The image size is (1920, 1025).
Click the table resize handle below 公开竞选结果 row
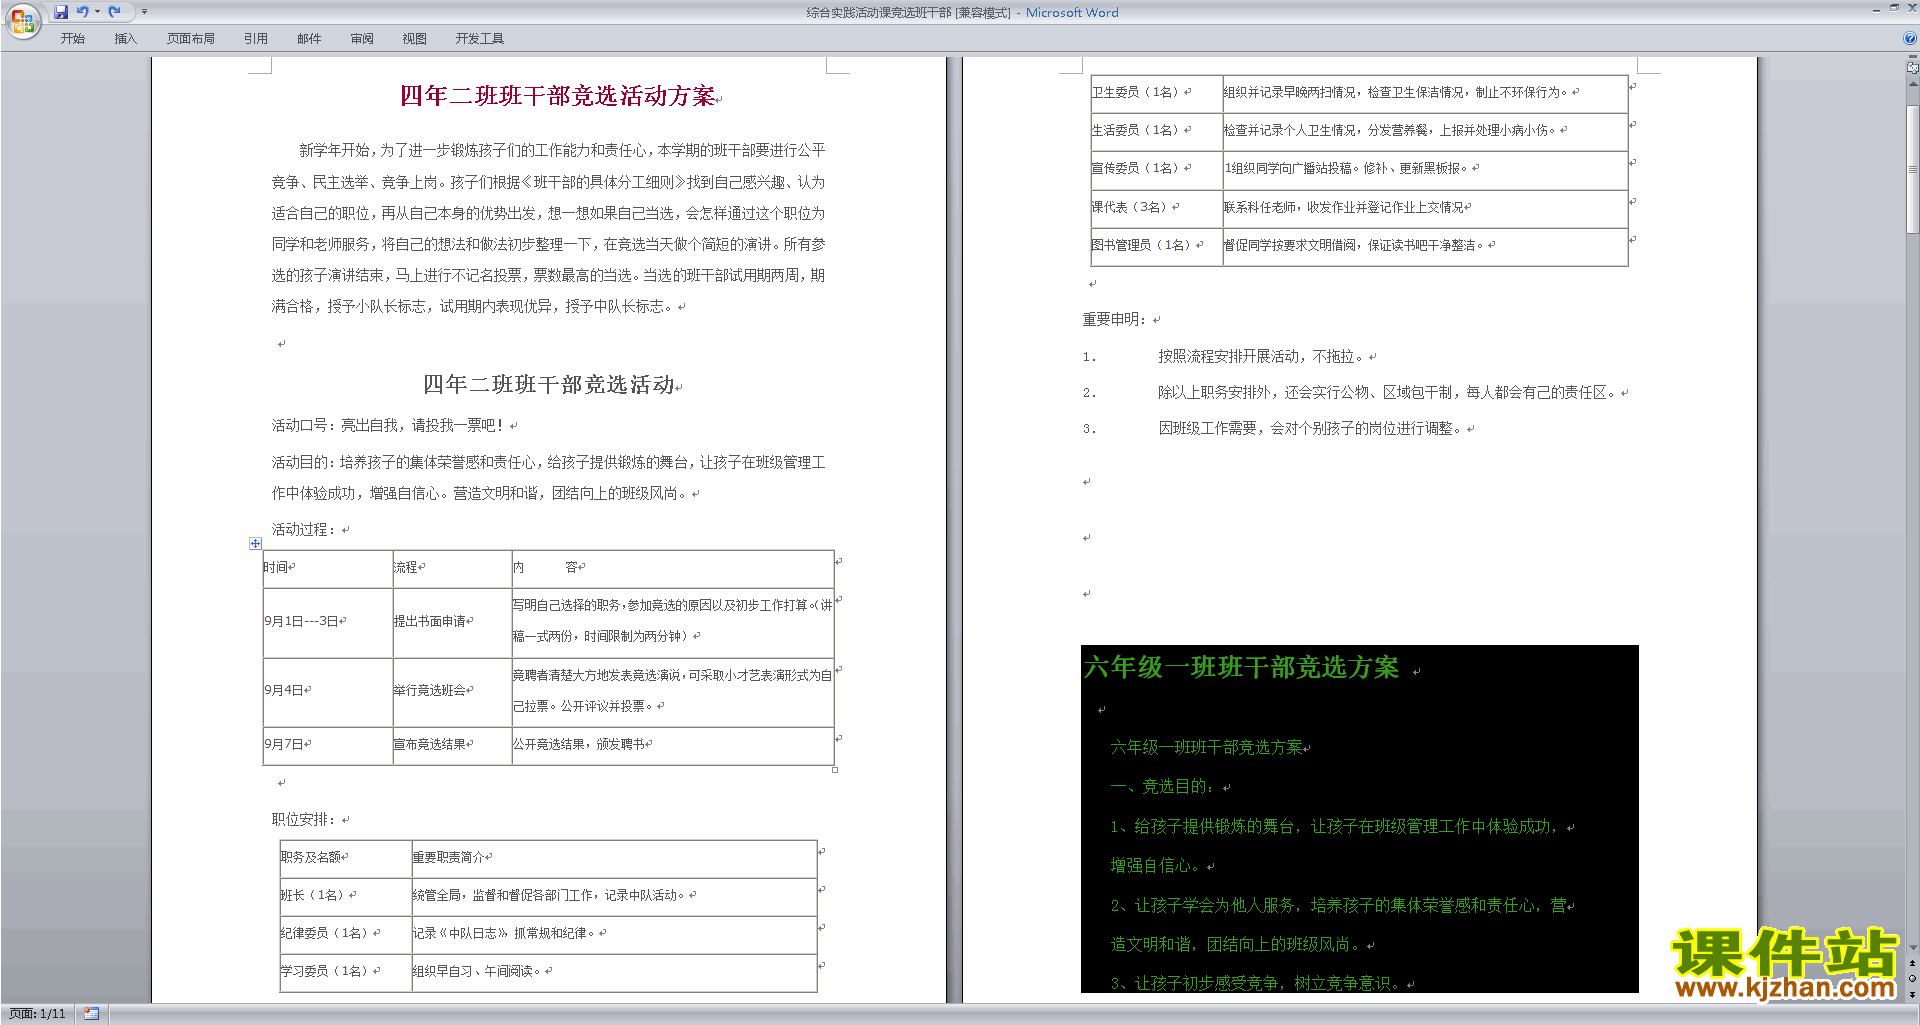point(835,770)
